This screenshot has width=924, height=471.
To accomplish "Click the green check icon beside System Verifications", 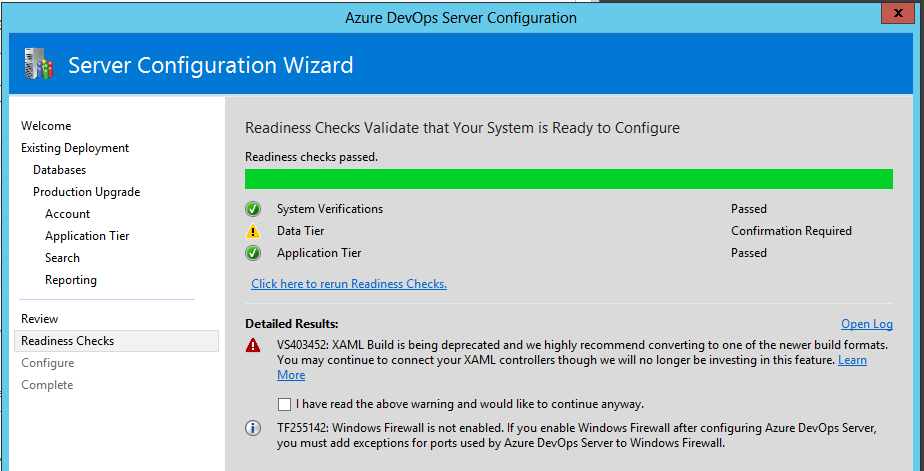I will [x=253, y=209].
